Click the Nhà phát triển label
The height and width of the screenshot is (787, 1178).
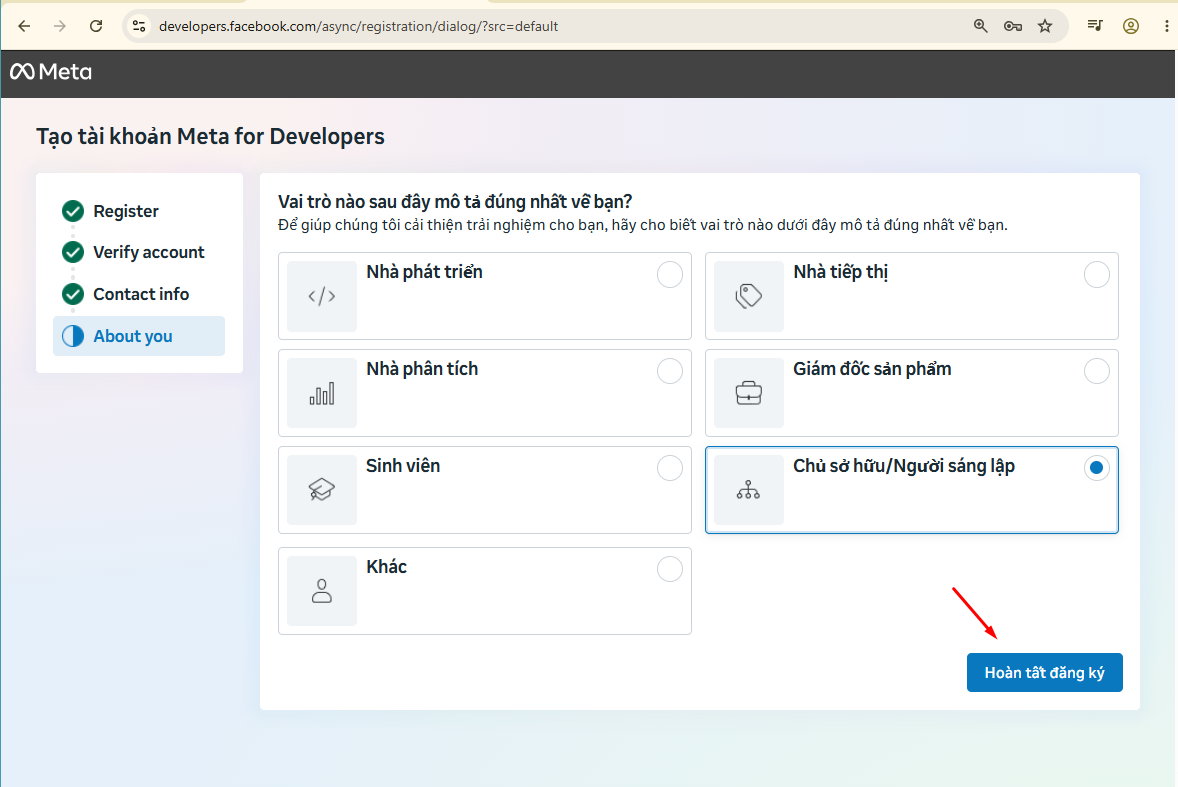pyautogui.click(x=424, y=272)
